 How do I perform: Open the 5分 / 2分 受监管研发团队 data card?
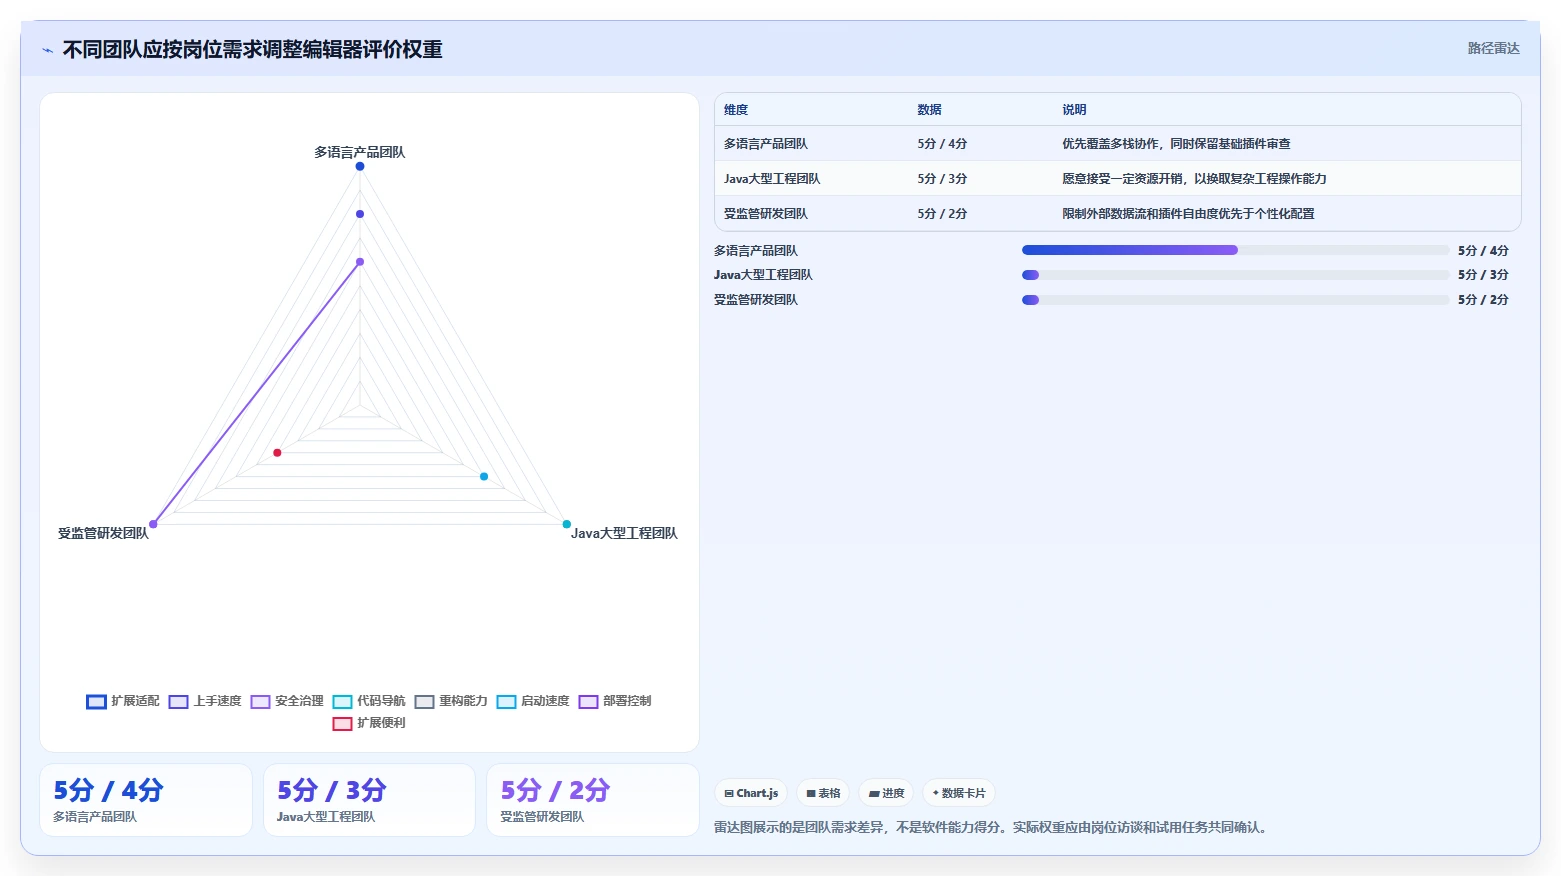tap(593, 800)
